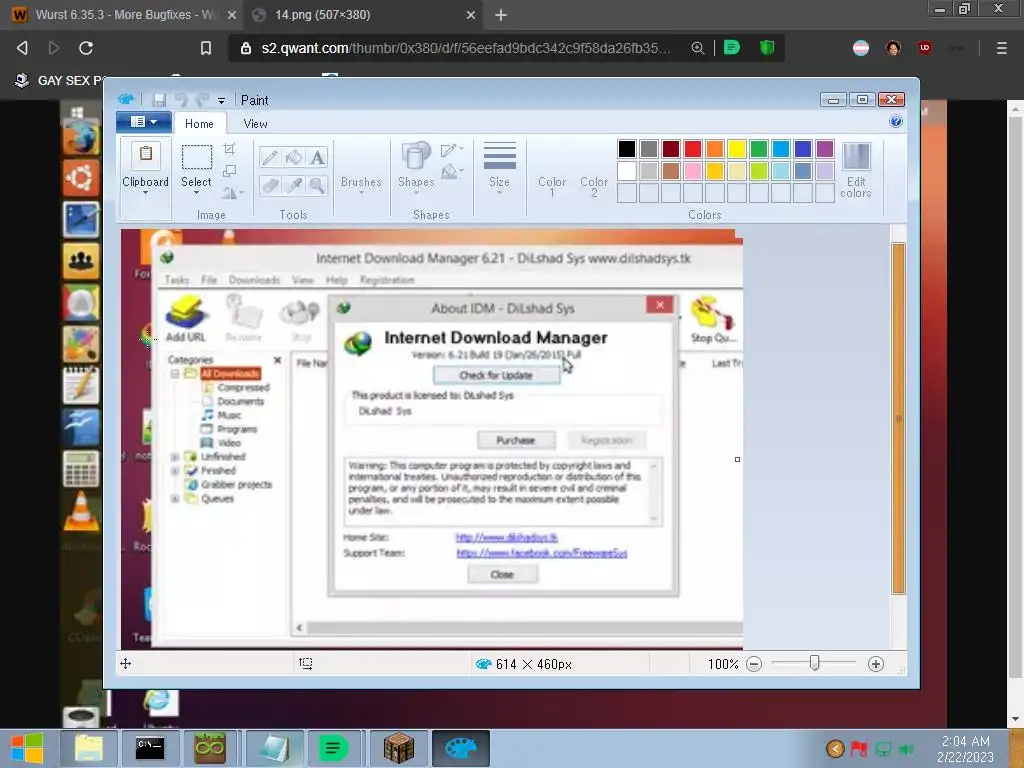1024x768 pixels.
Task: Switch to the View ribbon tab
Action: click(255, 123)
